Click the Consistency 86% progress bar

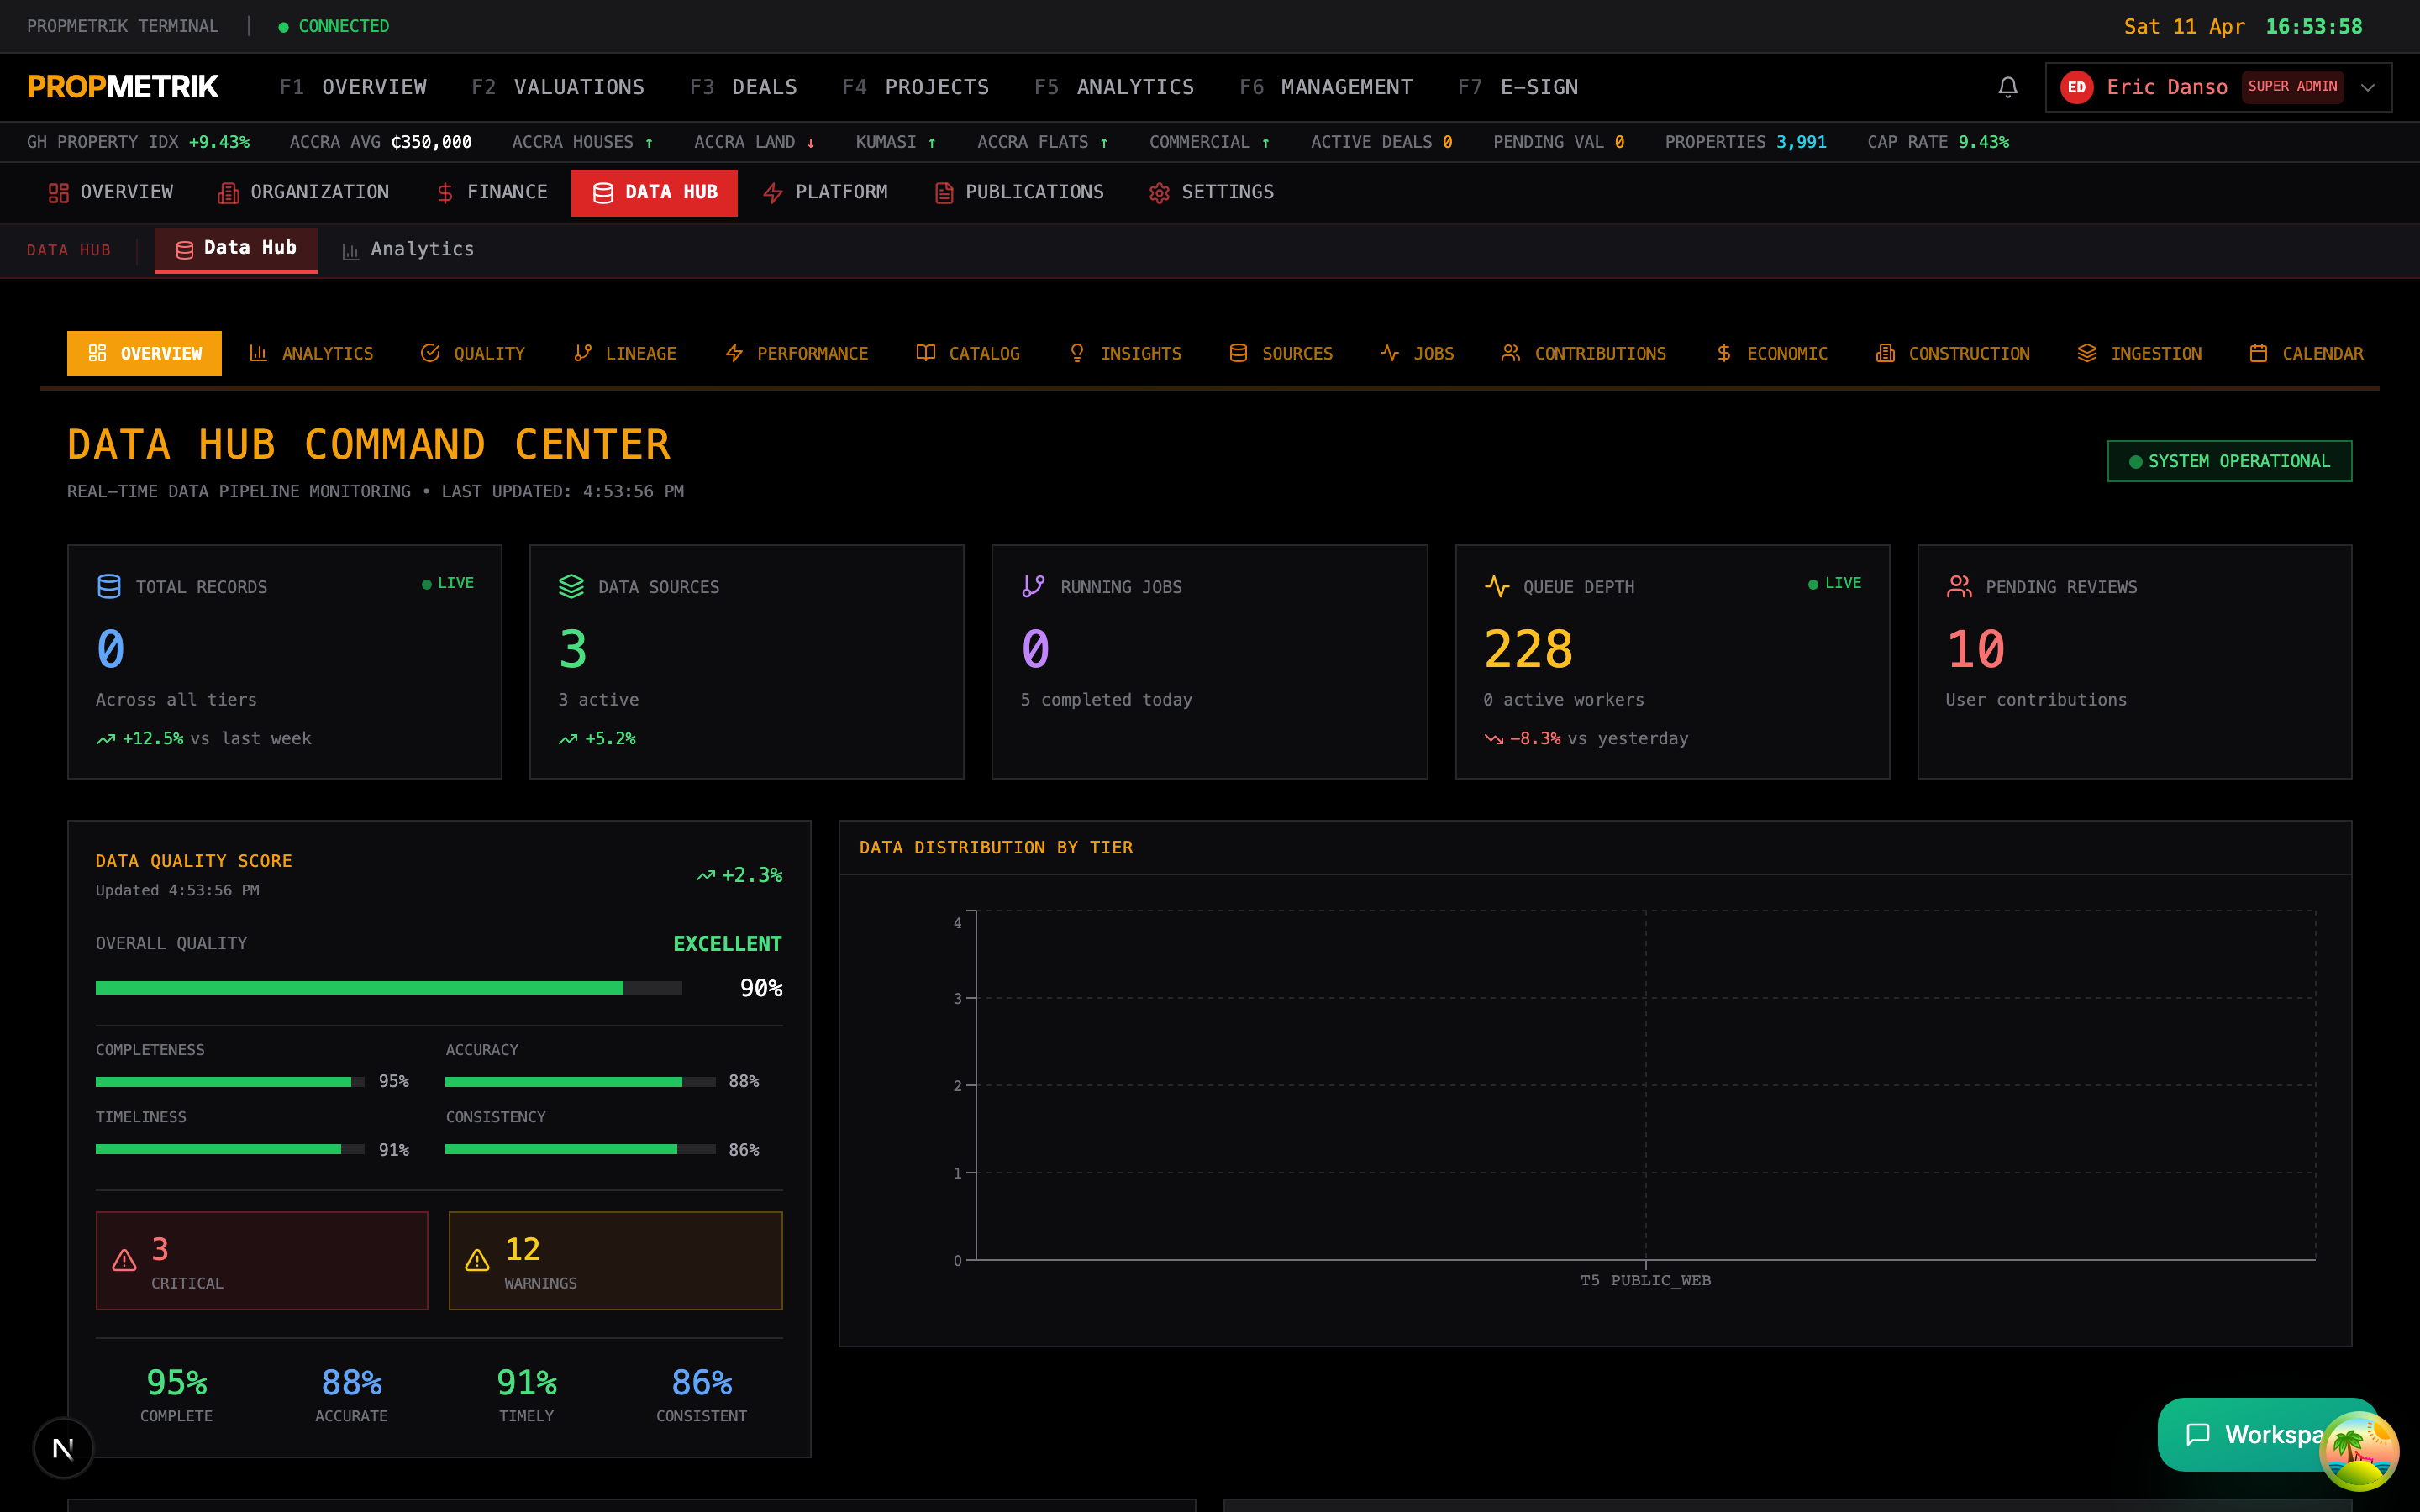(x=580, y=1149)
